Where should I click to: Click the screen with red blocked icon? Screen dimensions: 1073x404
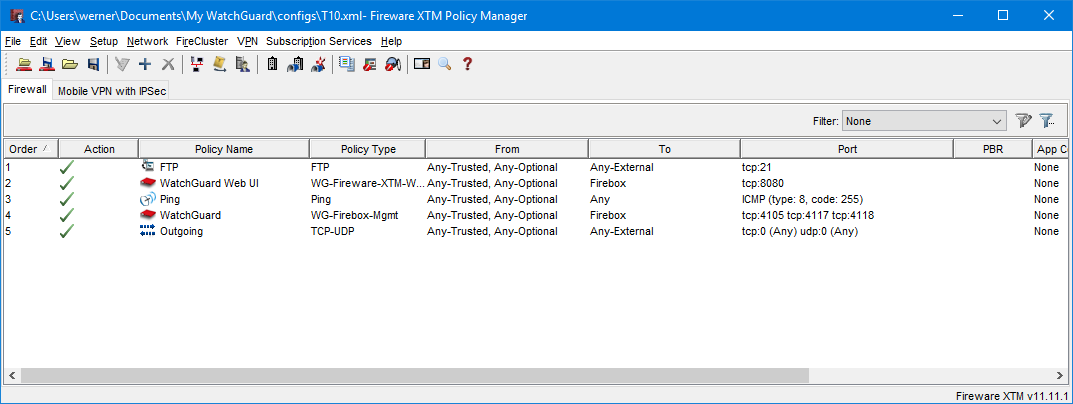point(370,64)
